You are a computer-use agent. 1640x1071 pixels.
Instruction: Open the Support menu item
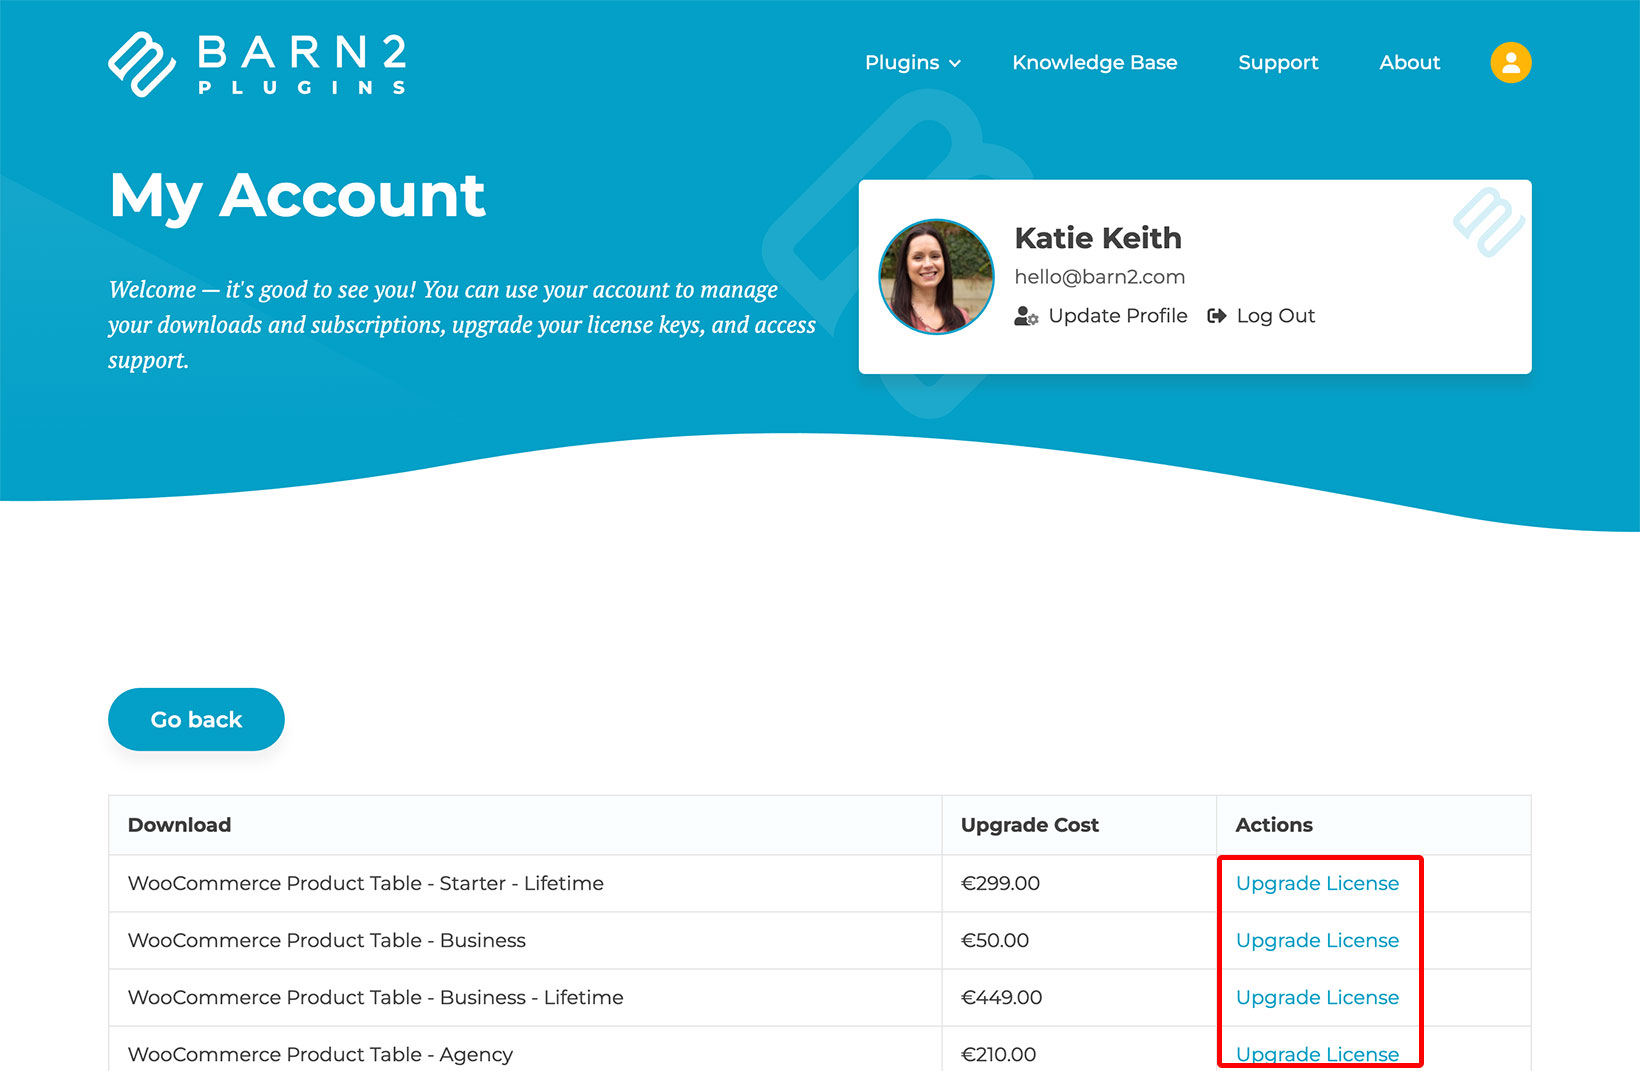click(1278, 63)
